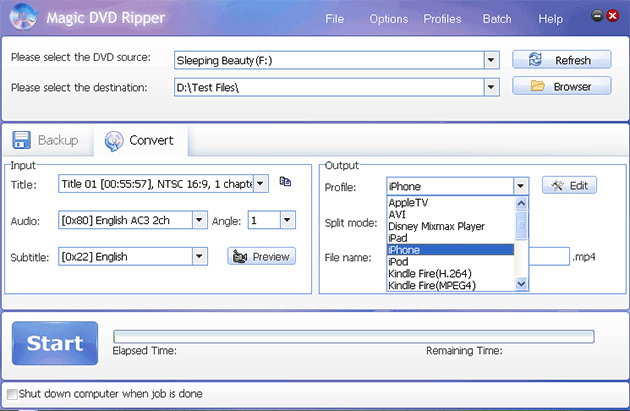Expand the DVD source dropdown
Image resolution: width=630 pixels, height=411 pixels.
coord(490,60)
